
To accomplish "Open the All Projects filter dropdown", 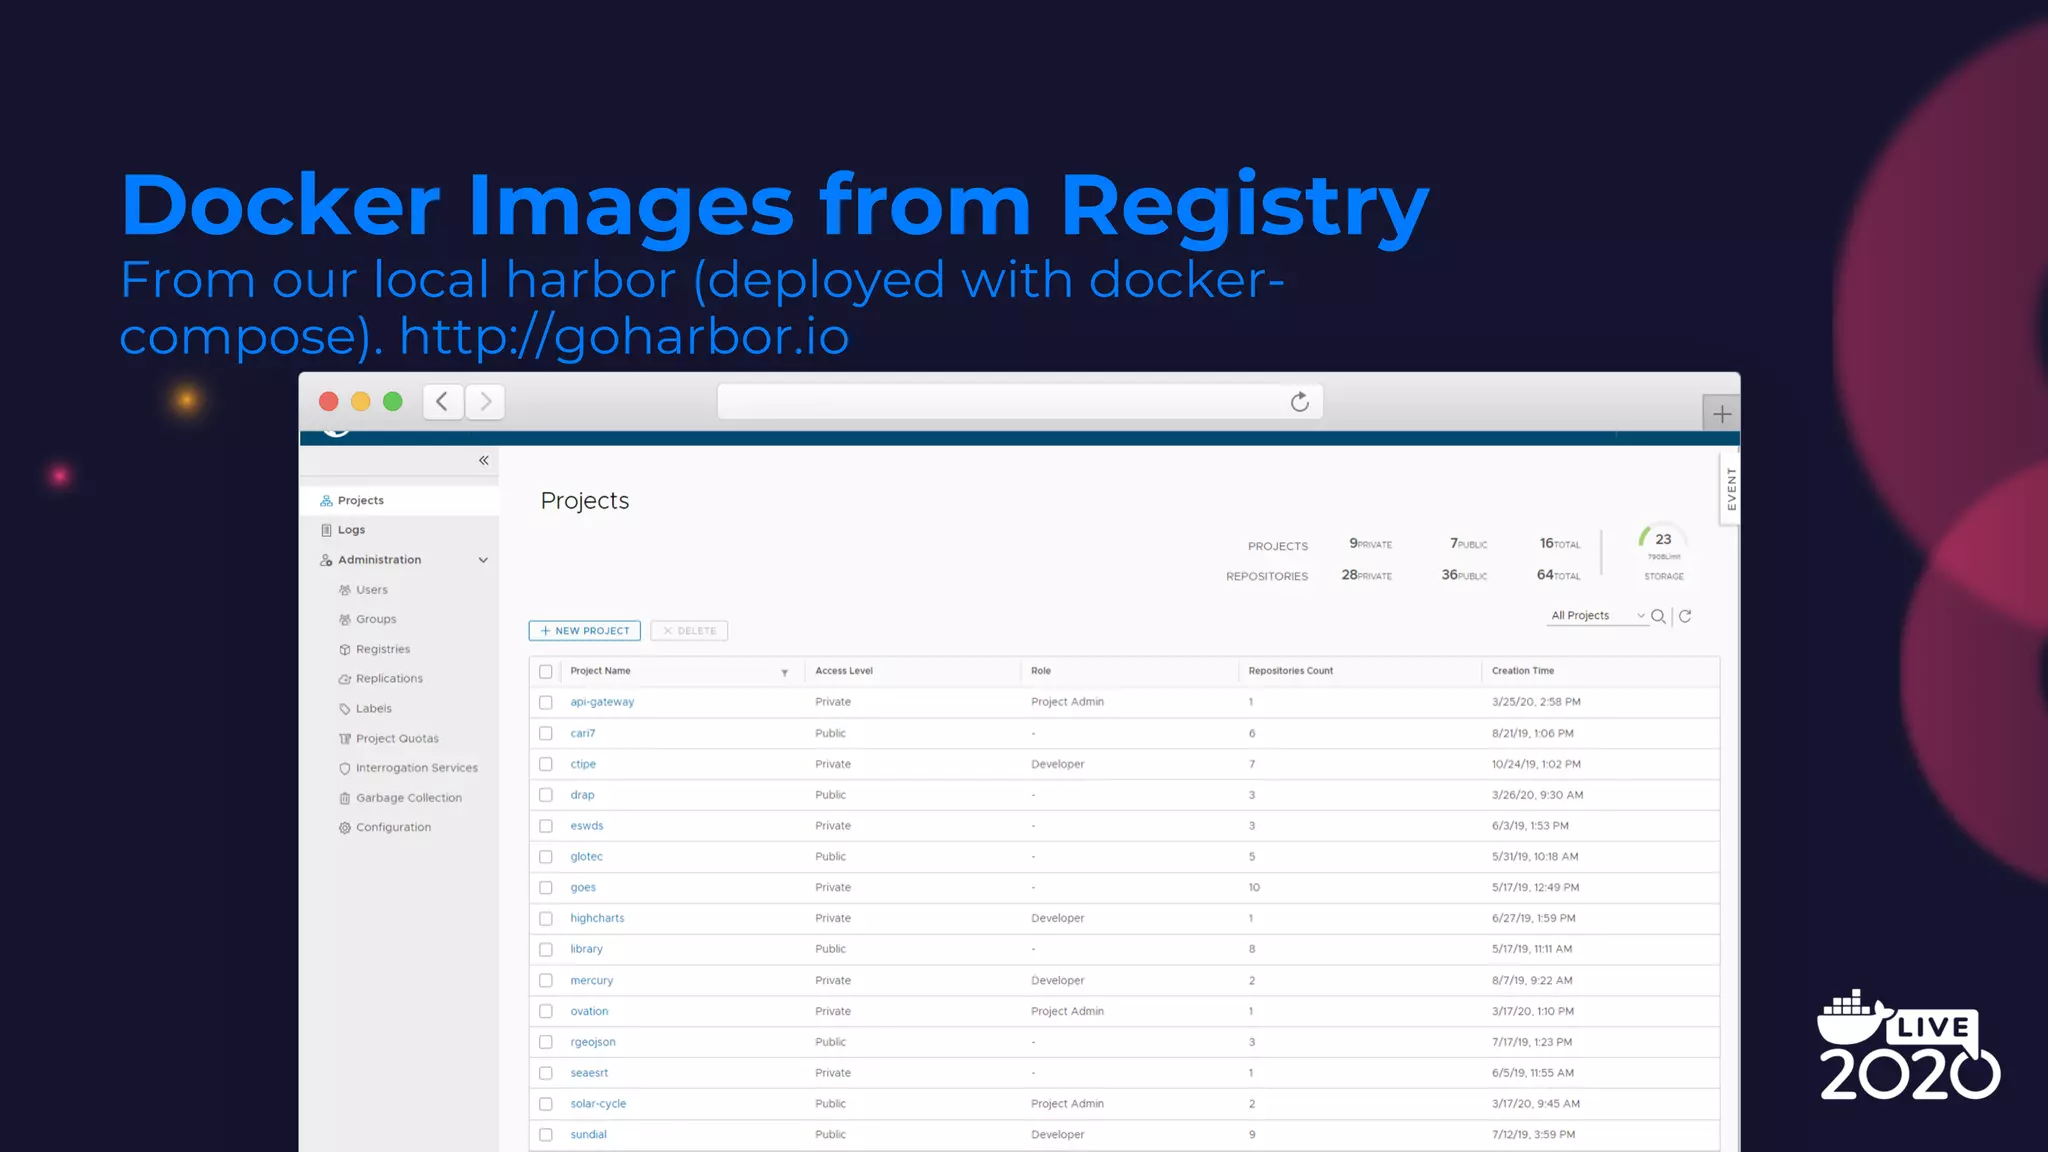I will click(1597, 616).
